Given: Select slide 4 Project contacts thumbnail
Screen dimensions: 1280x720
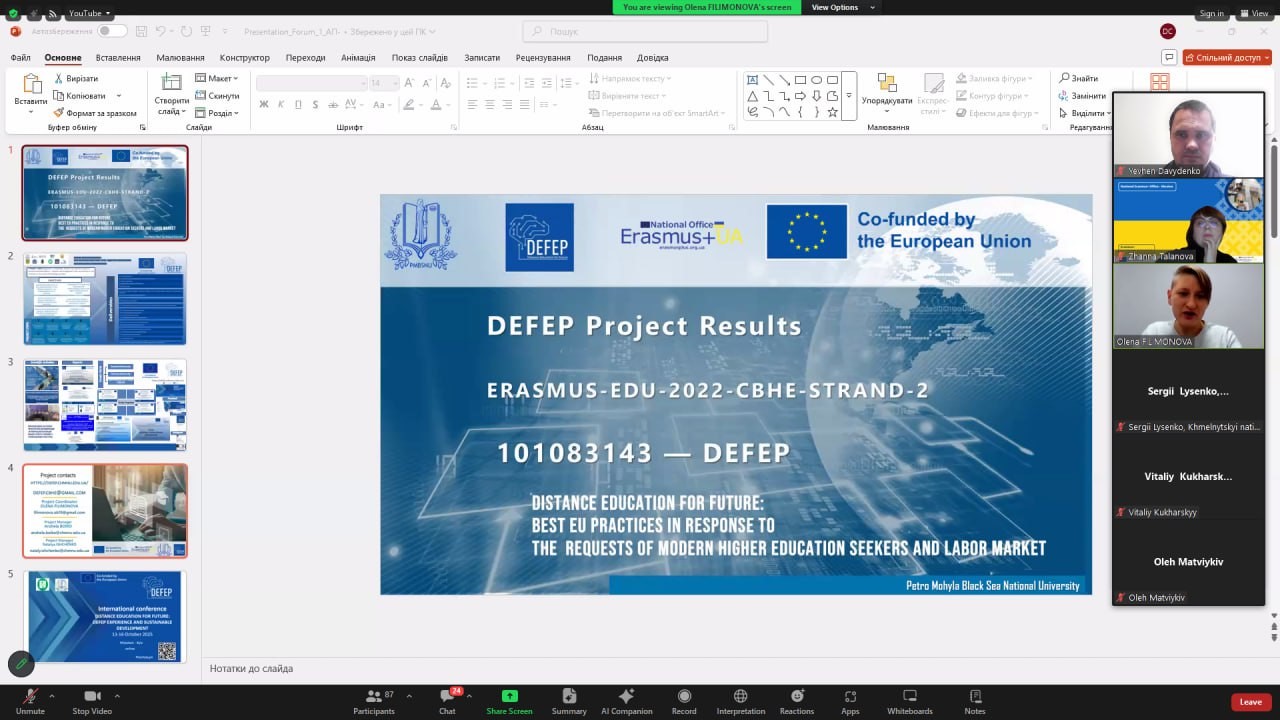Looking at the screenshot, I should [x=105, y=510].
